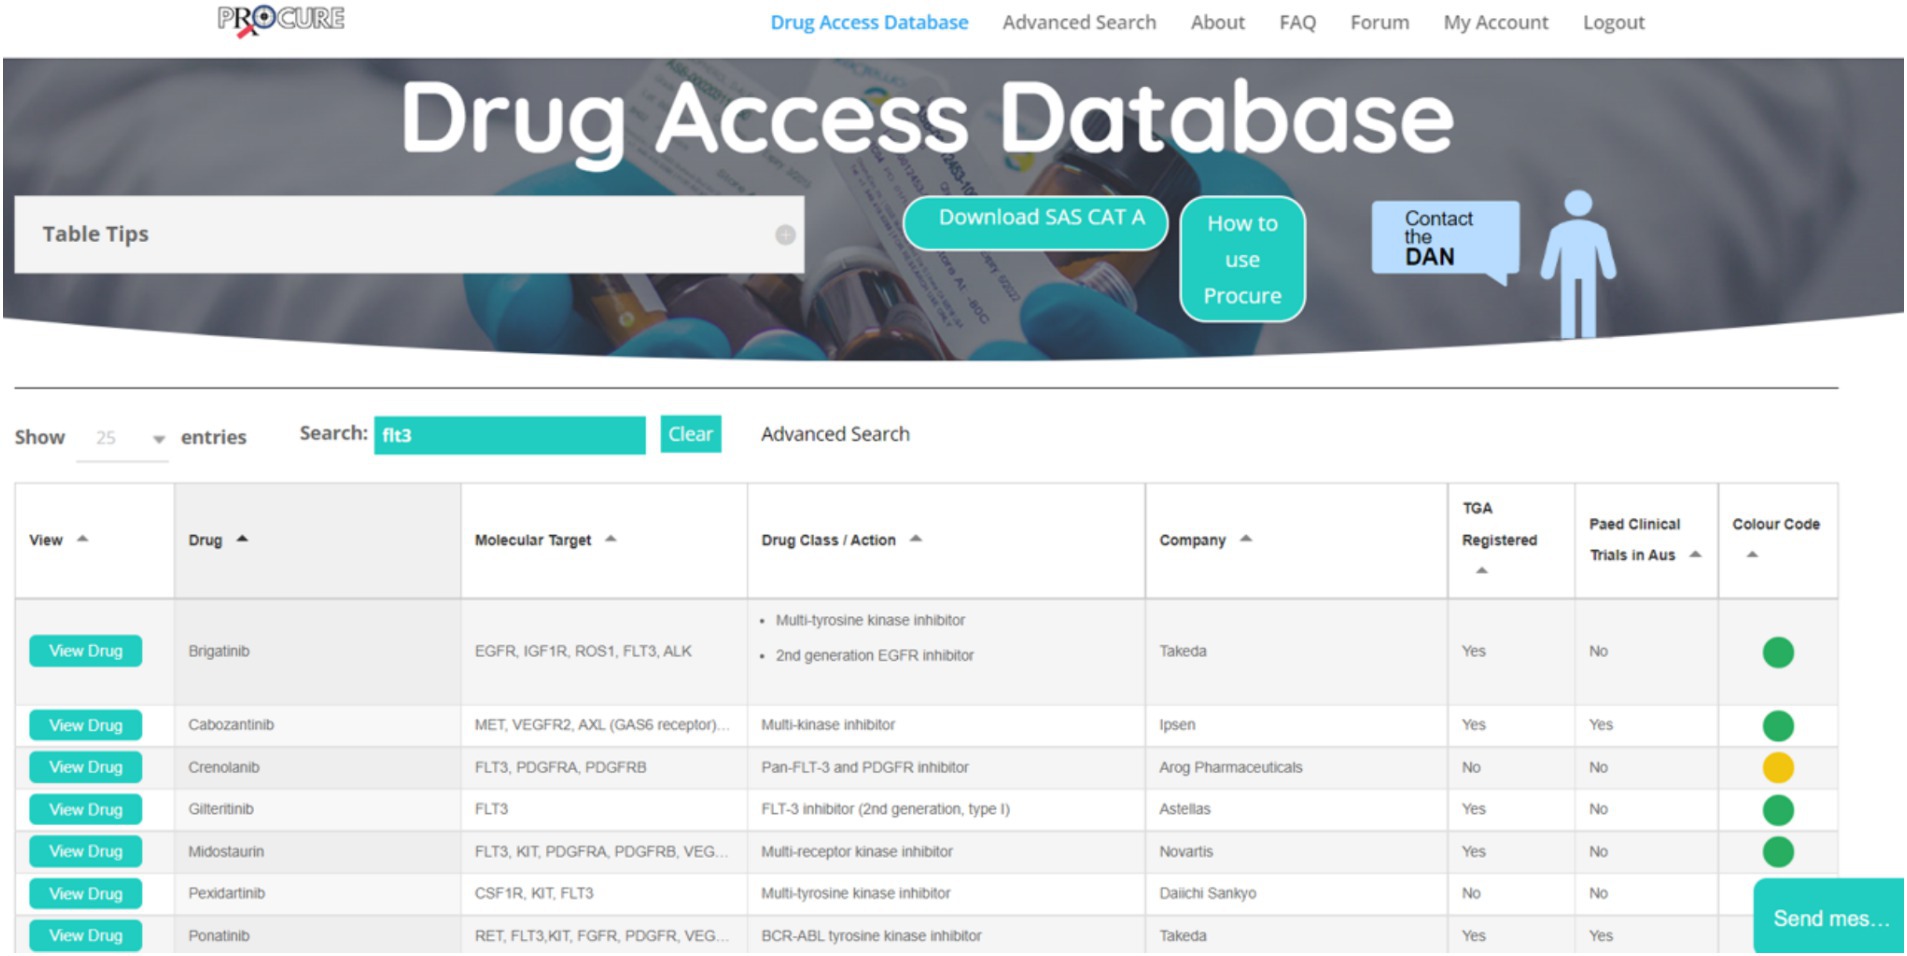Click the search input containing flt3
The height and width of the screenshot is (956, 1907).
(x=509, y=435)
